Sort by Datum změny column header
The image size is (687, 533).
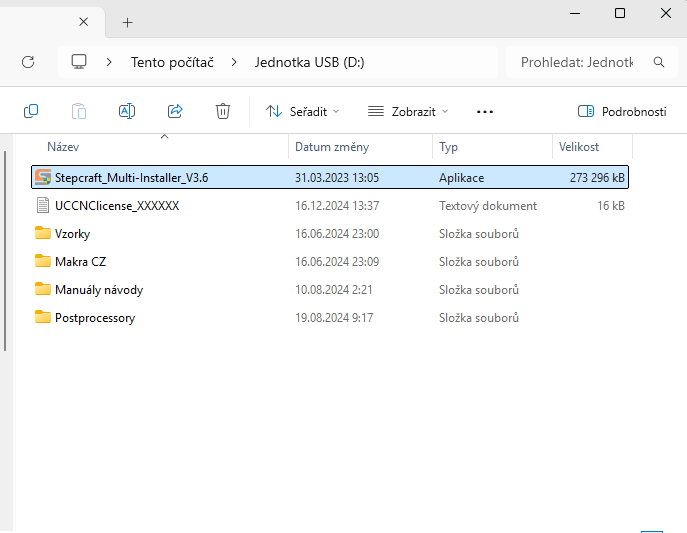[332, 147]
